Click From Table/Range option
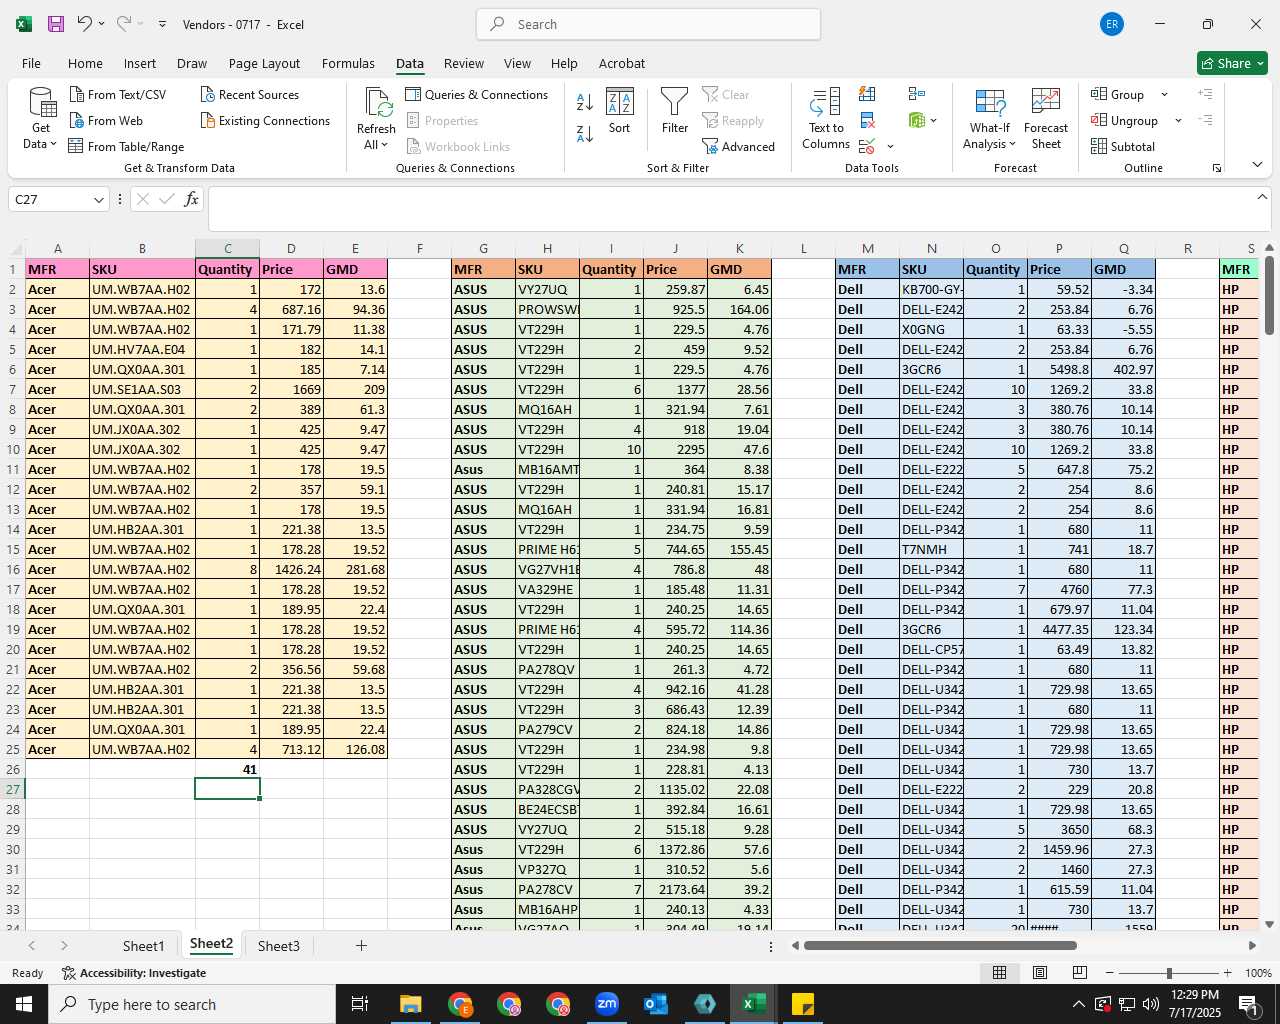1280x1024 pixels. (127, 146)
